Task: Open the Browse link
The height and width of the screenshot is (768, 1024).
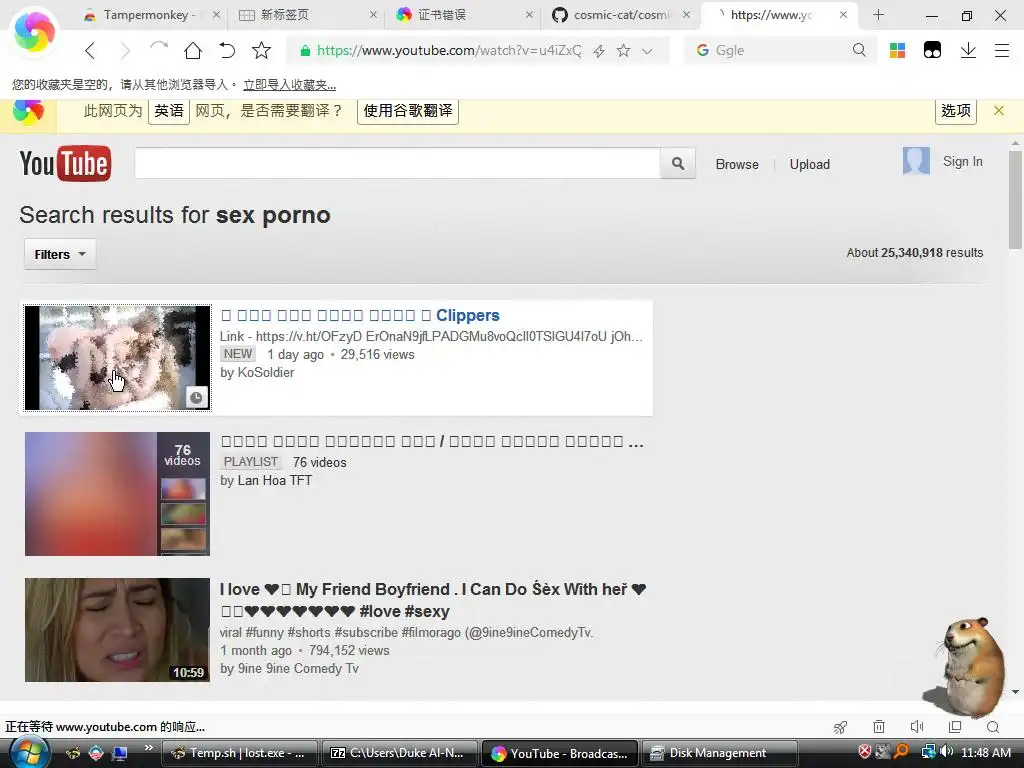Action: (737, 165)
